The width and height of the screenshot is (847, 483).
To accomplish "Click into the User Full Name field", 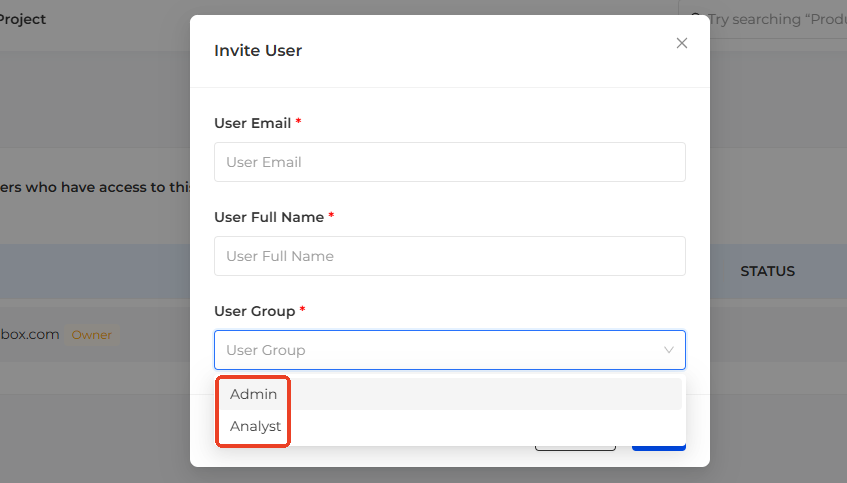I will click(449, 256).
